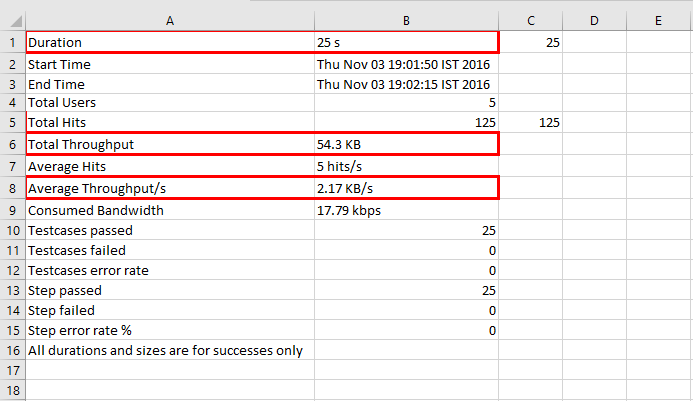
Task: Select the Total Users value 5
Action: pyautogui.click(x=406, y=103)
